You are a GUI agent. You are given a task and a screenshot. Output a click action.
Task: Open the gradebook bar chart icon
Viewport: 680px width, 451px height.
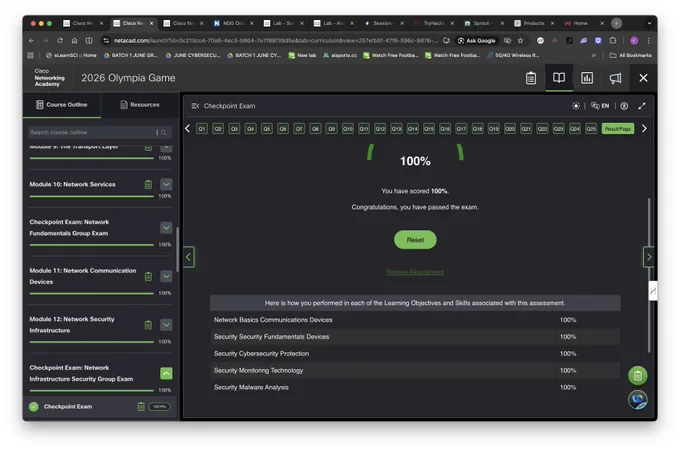(587, 78)
